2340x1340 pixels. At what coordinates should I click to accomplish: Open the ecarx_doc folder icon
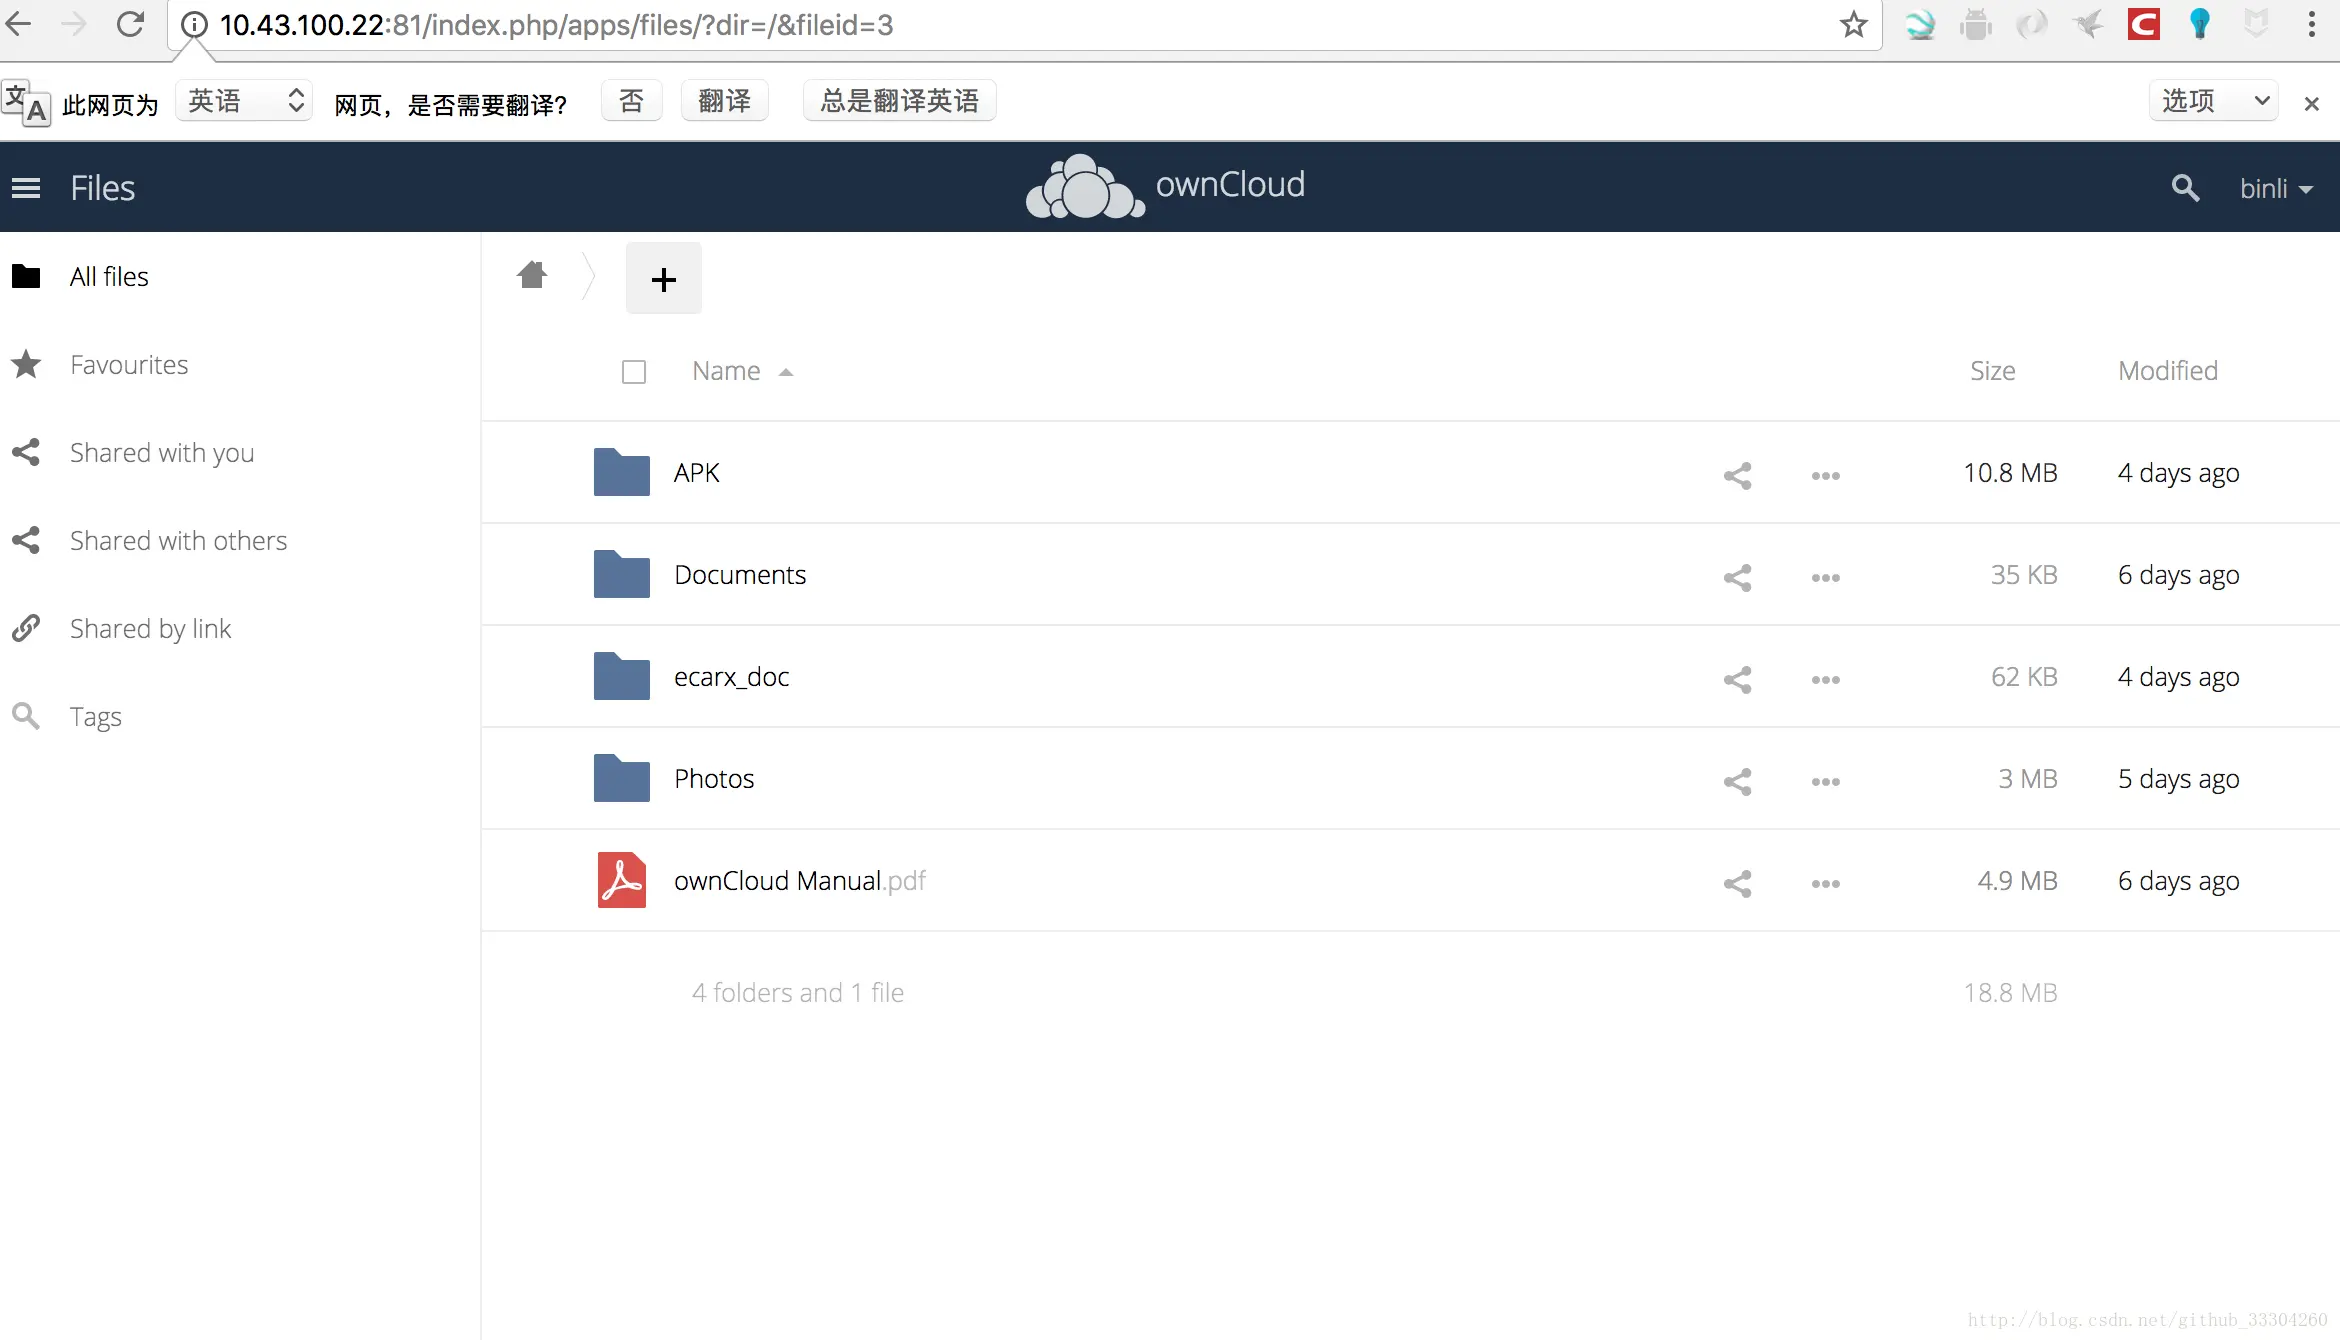(x=621, y=676)
